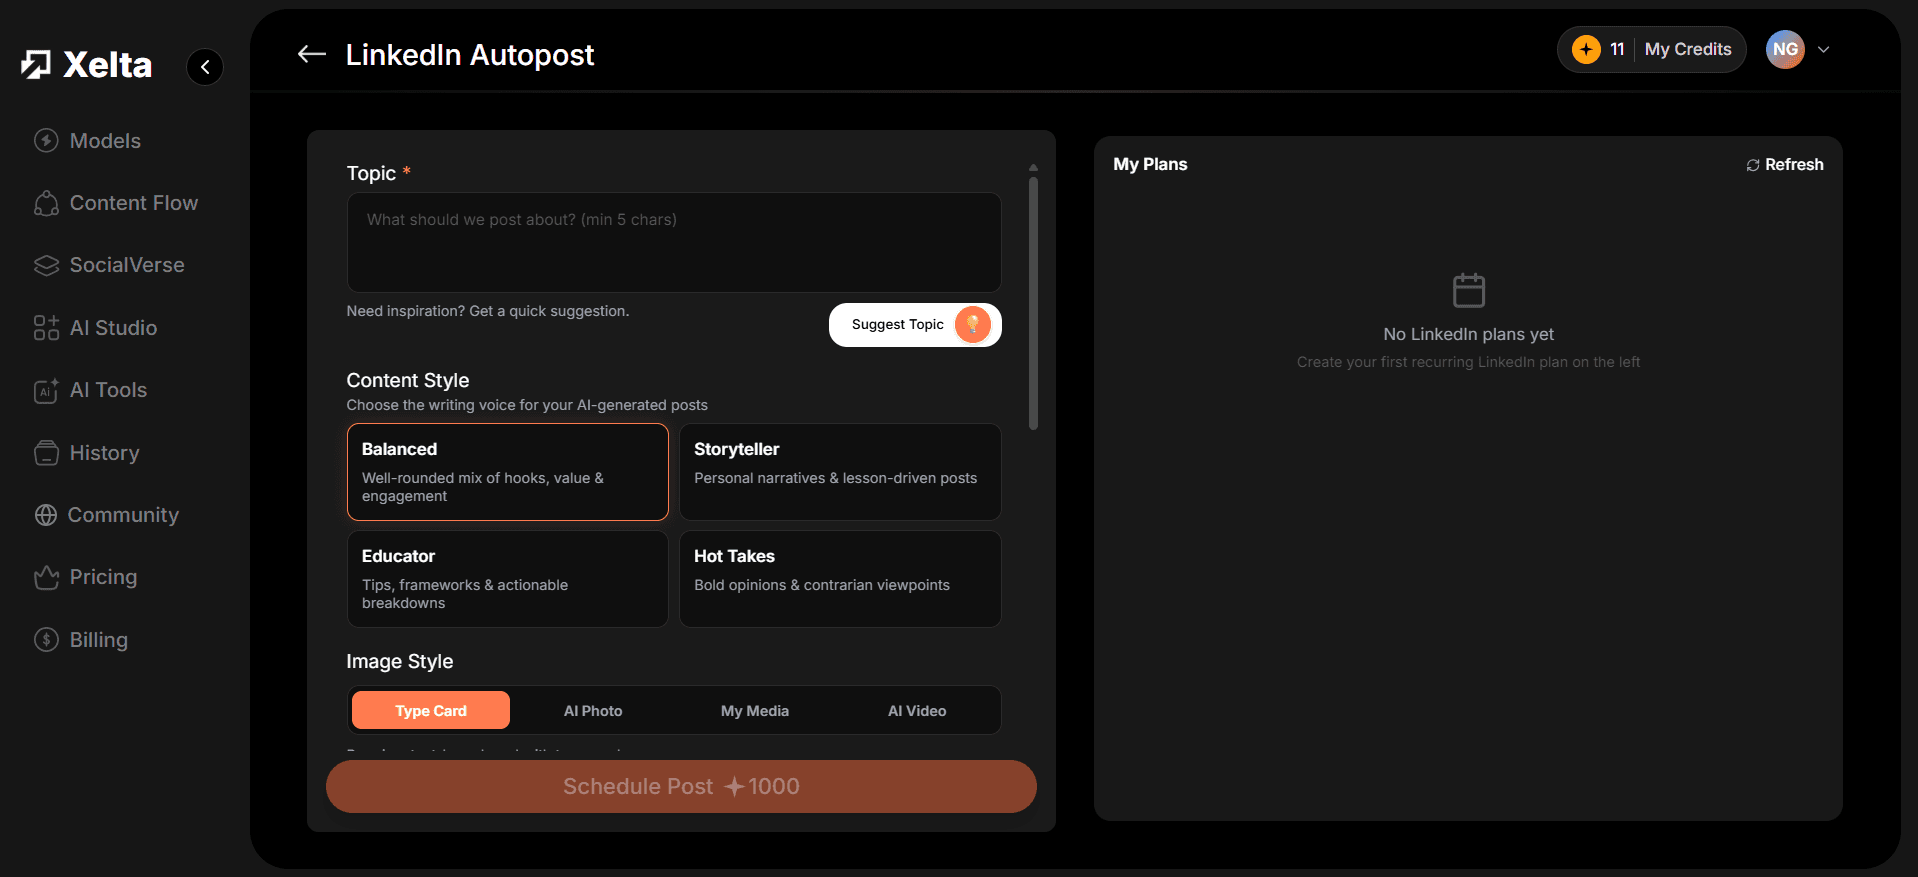Click the Billing dollar icon

tap(46, 640)
